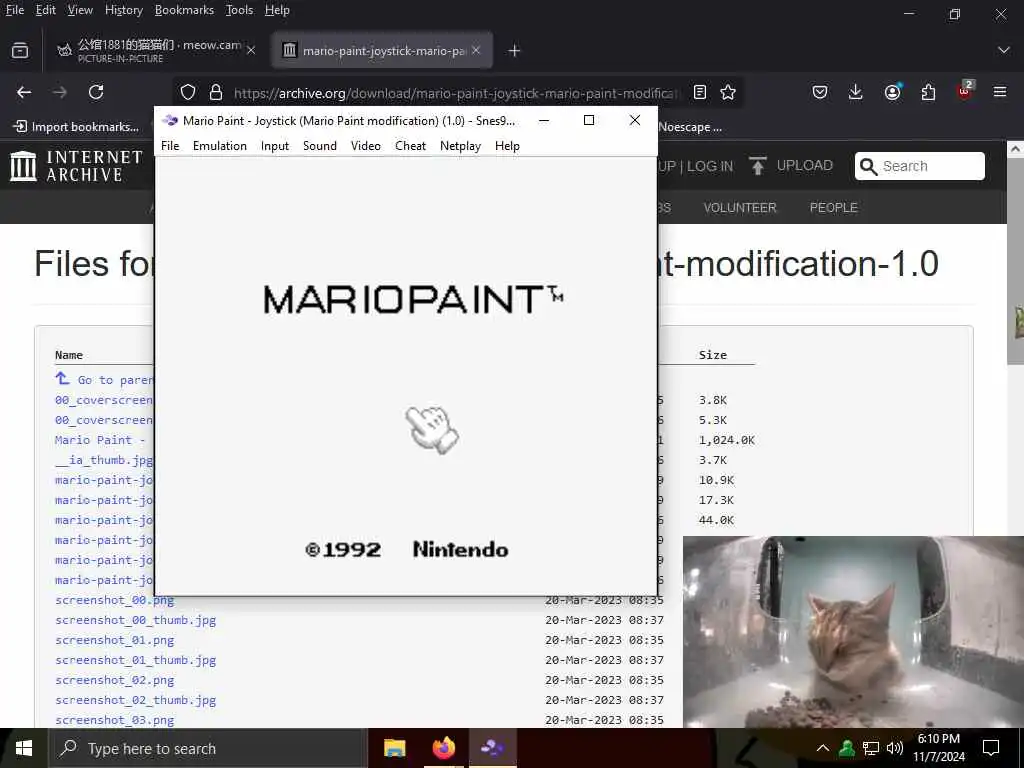Open screenshot_02_thumb.jpg file link

136,700
